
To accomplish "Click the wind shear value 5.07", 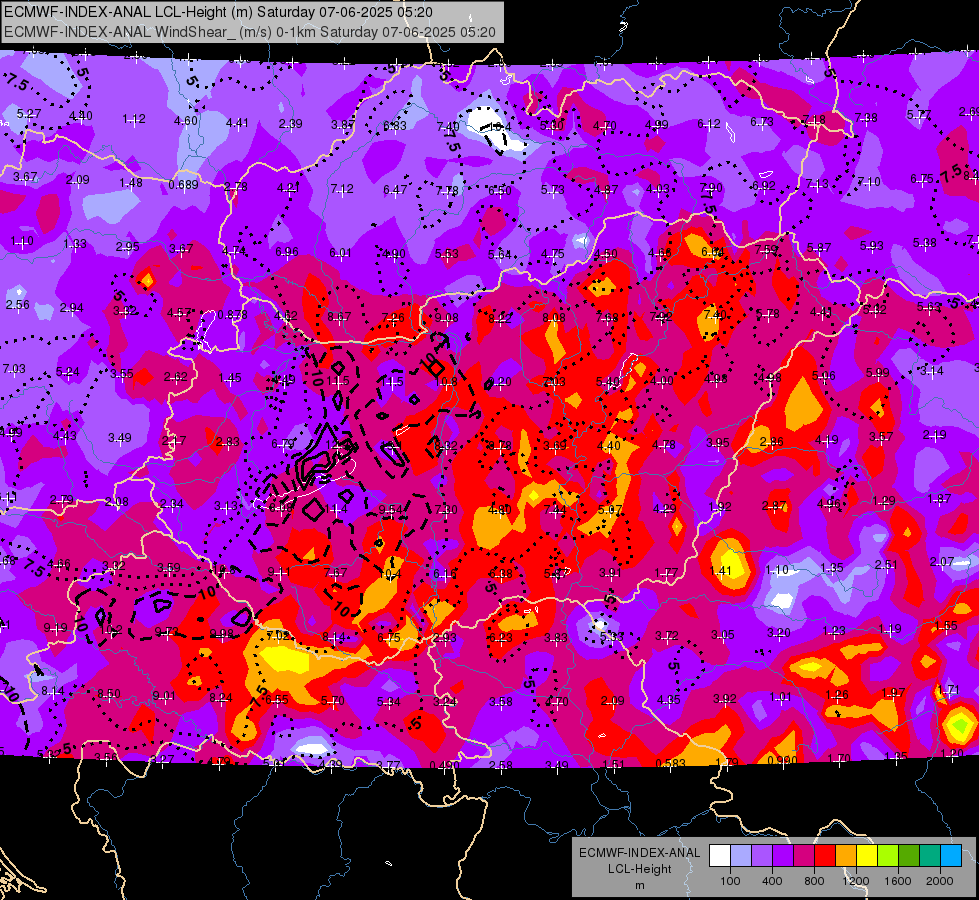I will click(x=609, y=510).
